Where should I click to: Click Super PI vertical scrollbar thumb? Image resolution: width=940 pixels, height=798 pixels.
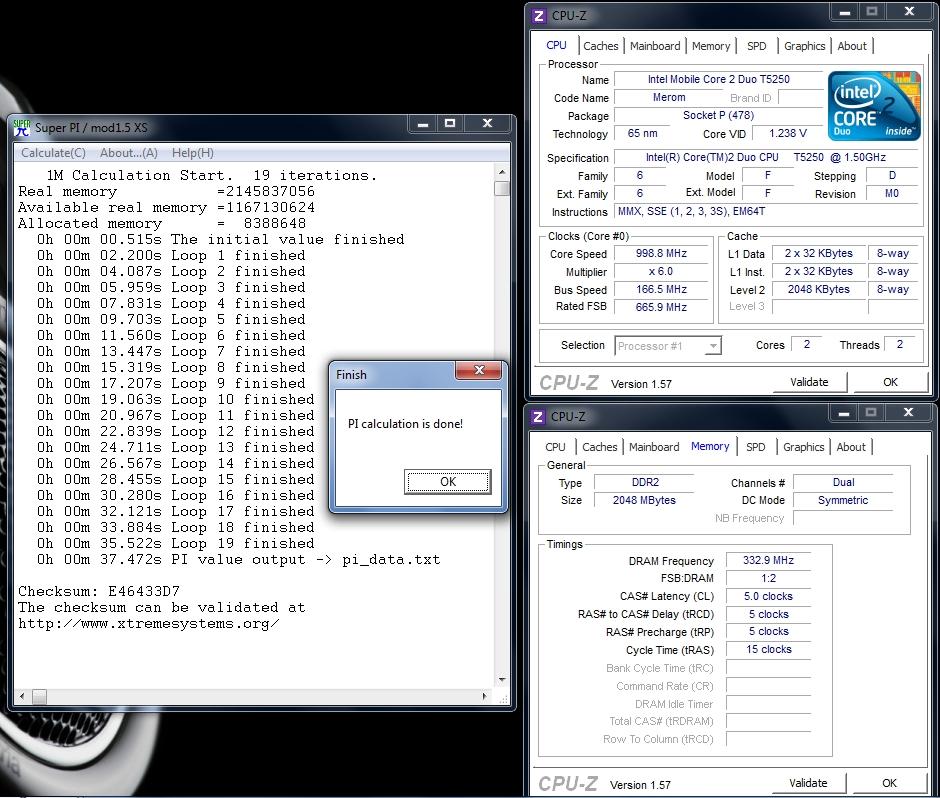click(x=502, y=188)
